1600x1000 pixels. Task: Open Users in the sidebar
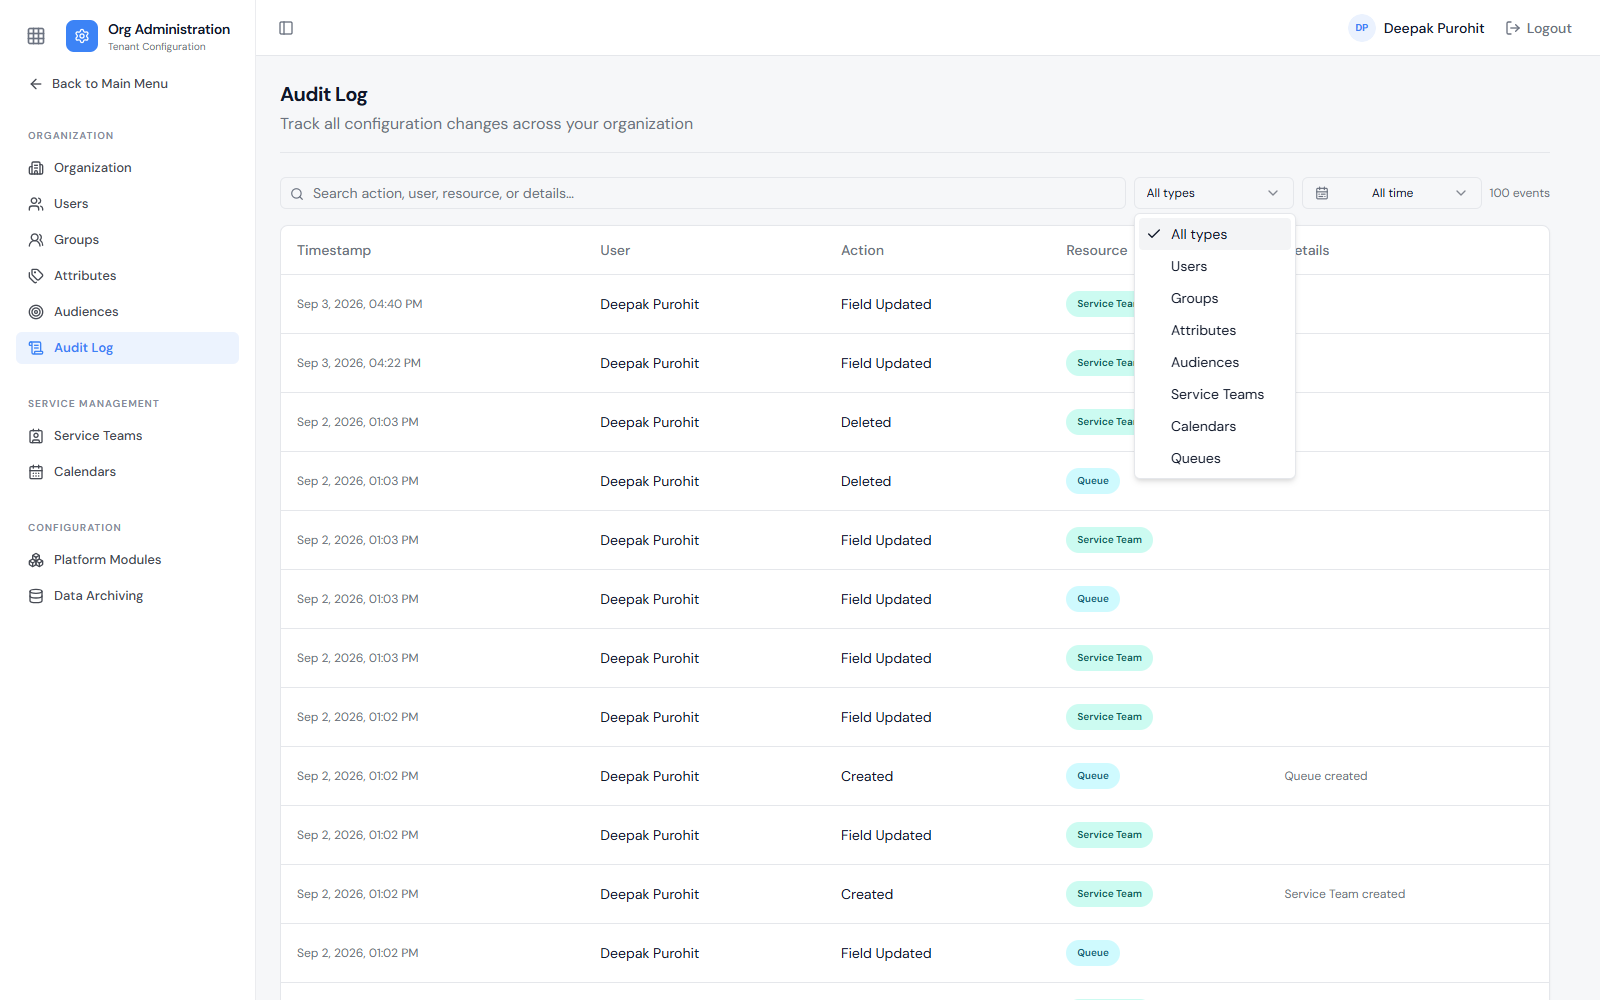tap(127, 204)
